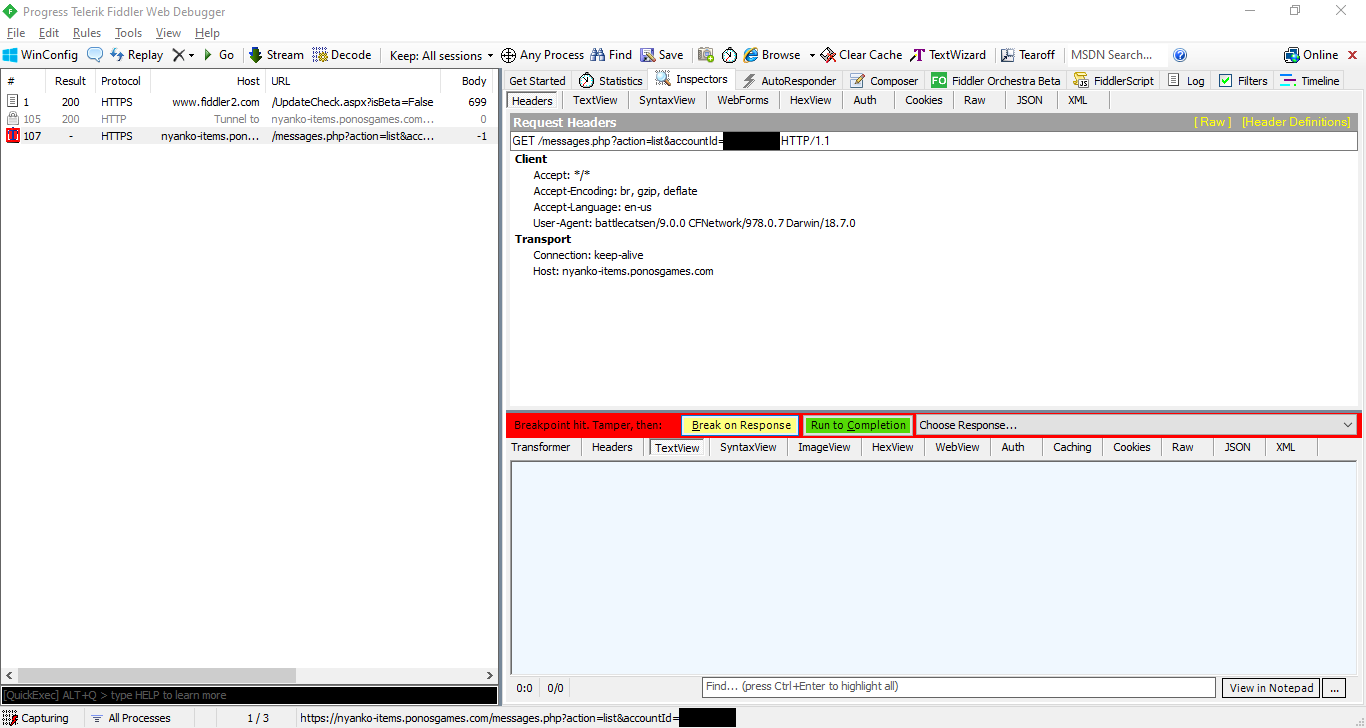1366x728 pixels.
Task: Switch to Timeline tab
Action: tap(1310, 81)
